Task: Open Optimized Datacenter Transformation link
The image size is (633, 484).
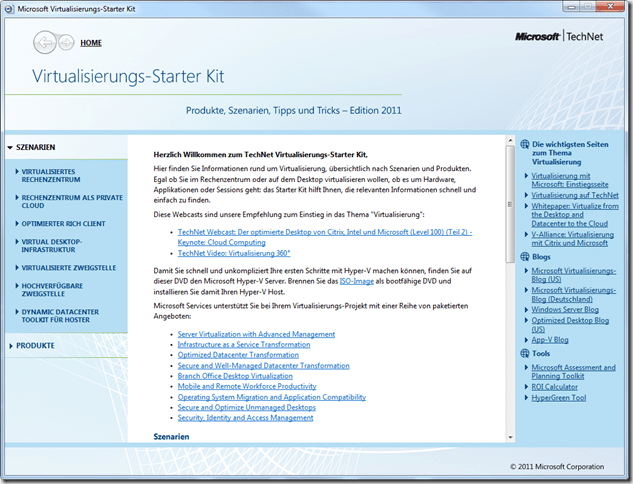Action: [x=238, y=355]
